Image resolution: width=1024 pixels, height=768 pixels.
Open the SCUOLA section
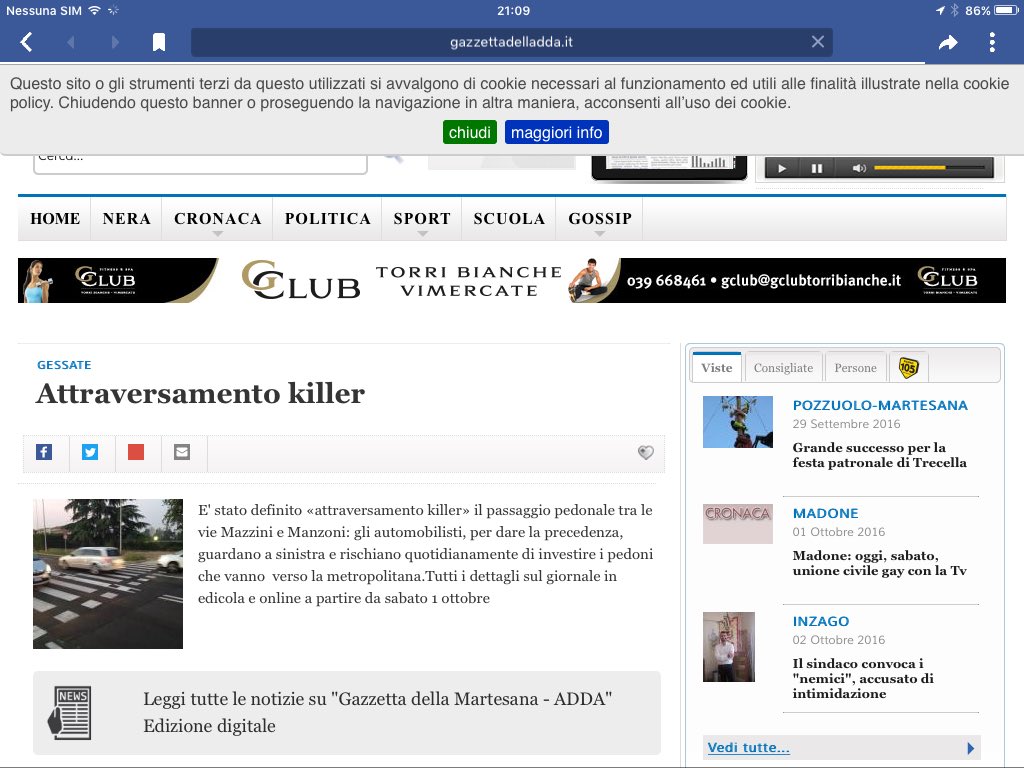[509, 219]
